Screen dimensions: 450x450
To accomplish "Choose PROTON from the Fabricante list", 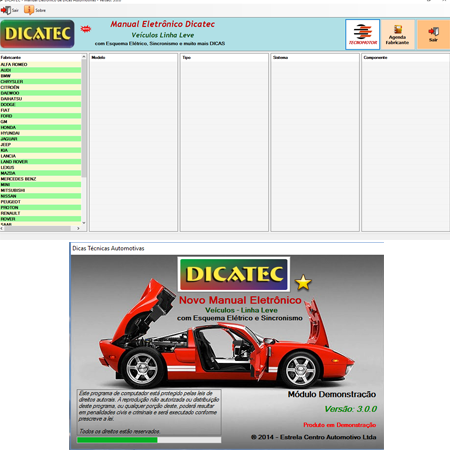I will click(40, 207).
